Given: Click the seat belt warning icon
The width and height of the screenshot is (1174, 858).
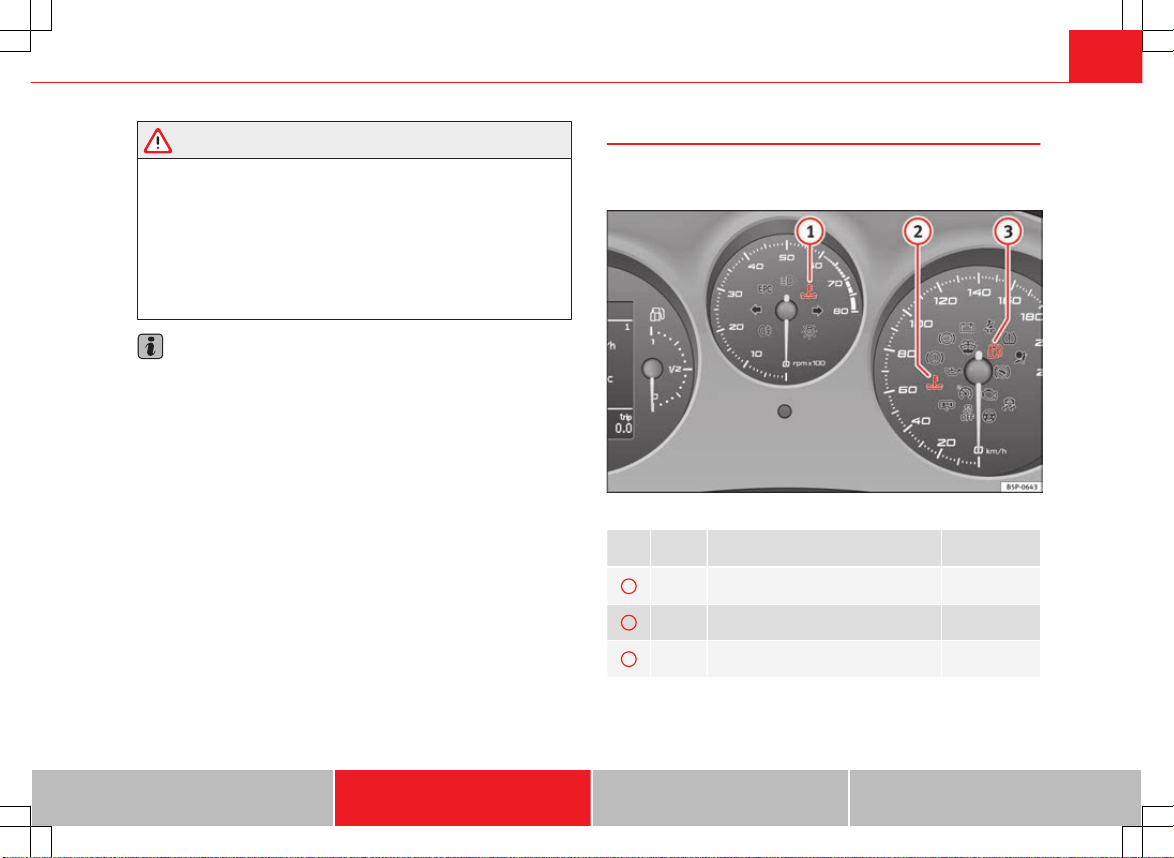Looking at the screenshot, I should [989, 327].
